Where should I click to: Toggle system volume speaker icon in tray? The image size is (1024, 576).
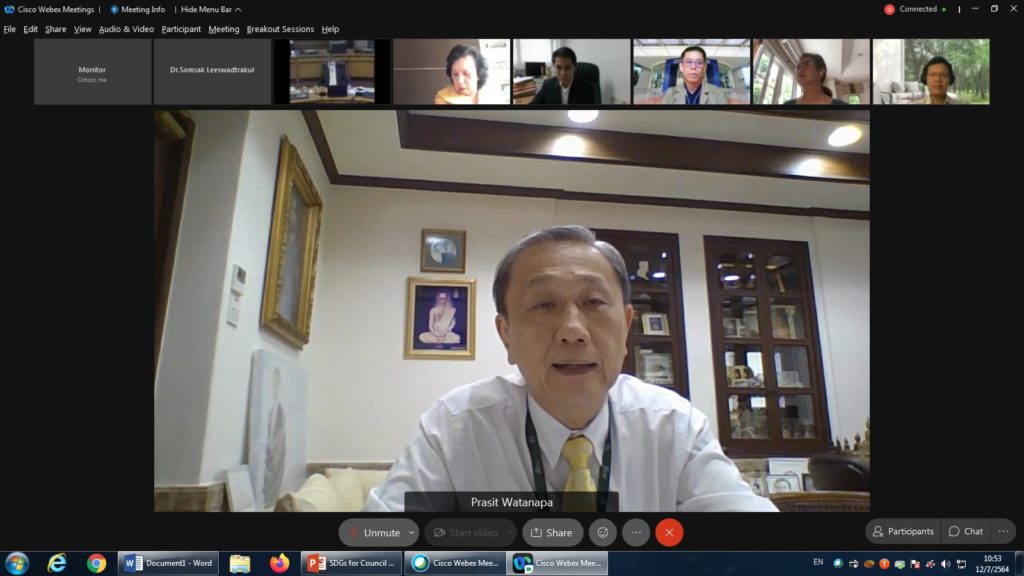945,563
